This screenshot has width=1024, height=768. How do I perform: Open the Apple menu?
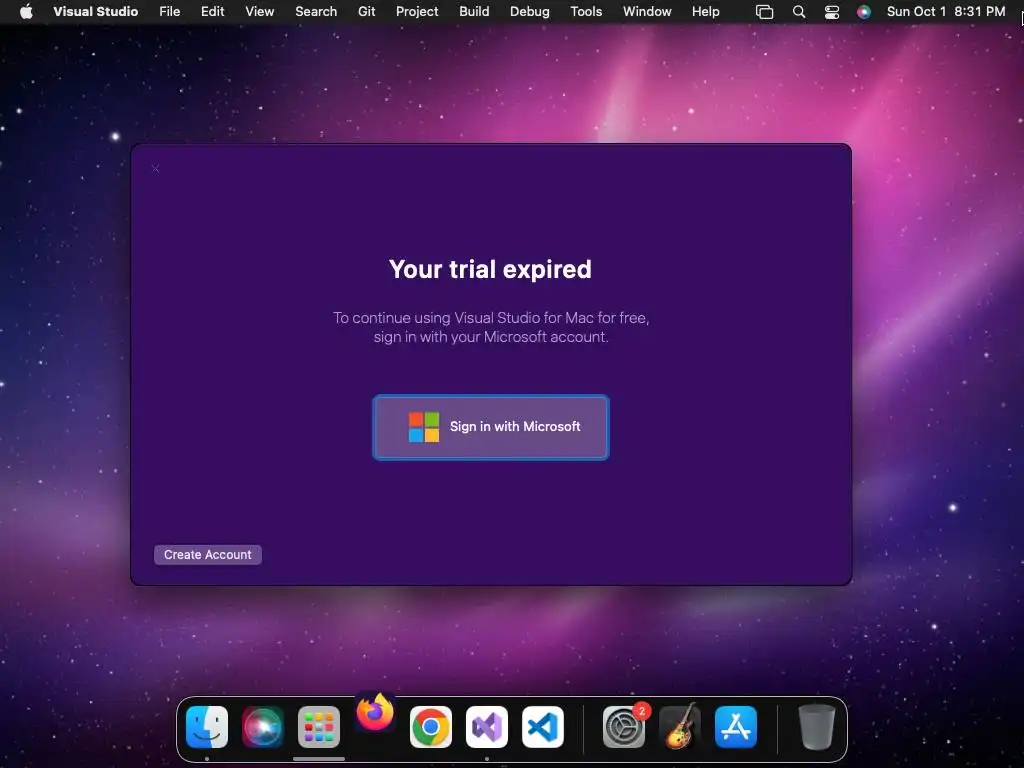[x=26, y=11]
